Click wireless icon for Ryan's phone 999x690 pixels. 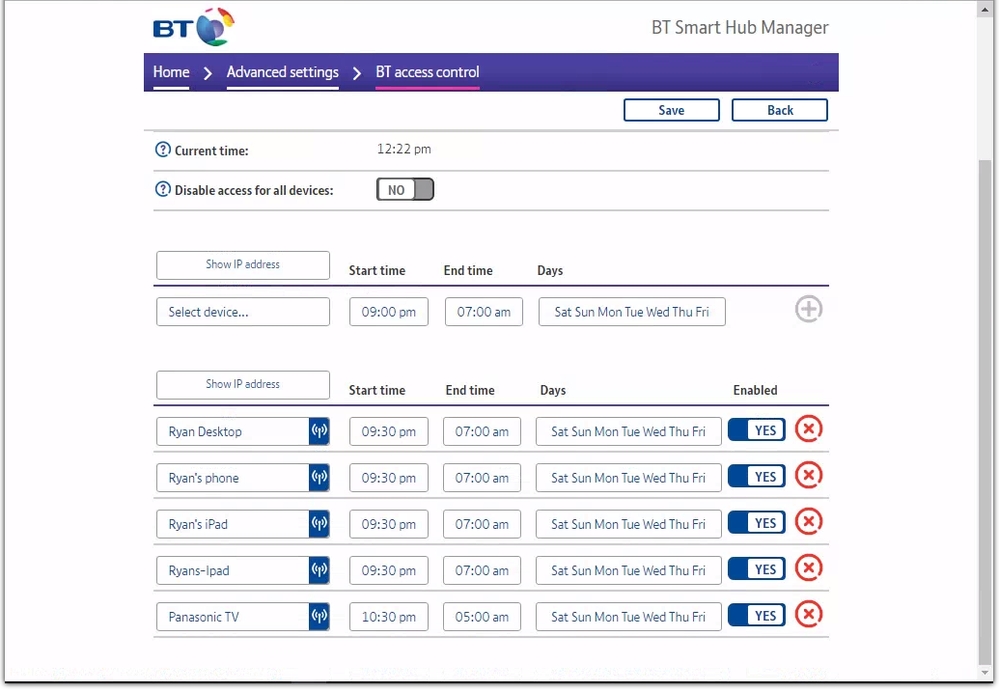pyautogui.click(x=319, y=477)
